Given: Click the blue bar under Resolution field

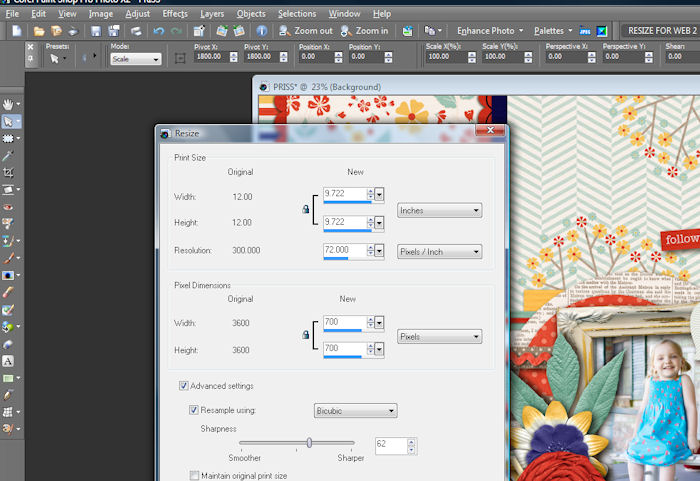Looking at the screenshot, I should pyautogui.click(x=336, y=259).
